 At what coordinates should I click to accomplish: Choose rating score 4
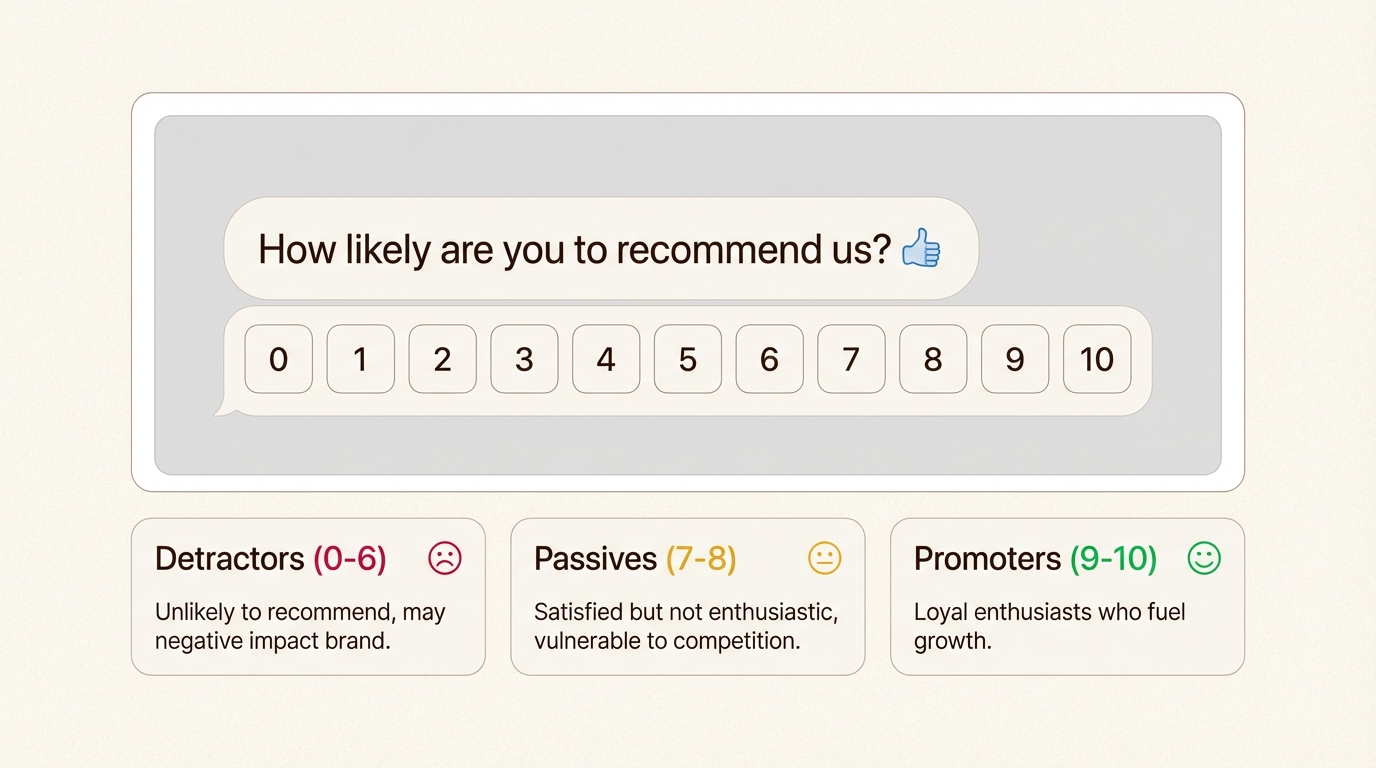[x=606, y=359]
